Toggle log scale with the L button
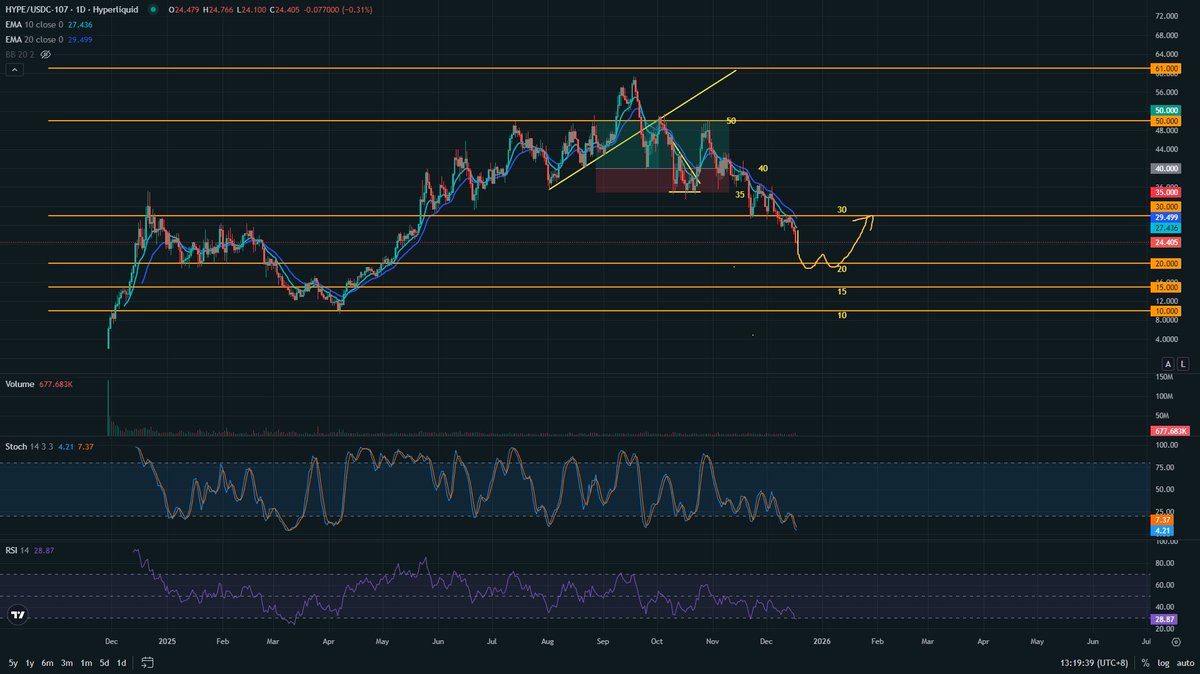The image size is (1200, 674). click(1183, 364)
